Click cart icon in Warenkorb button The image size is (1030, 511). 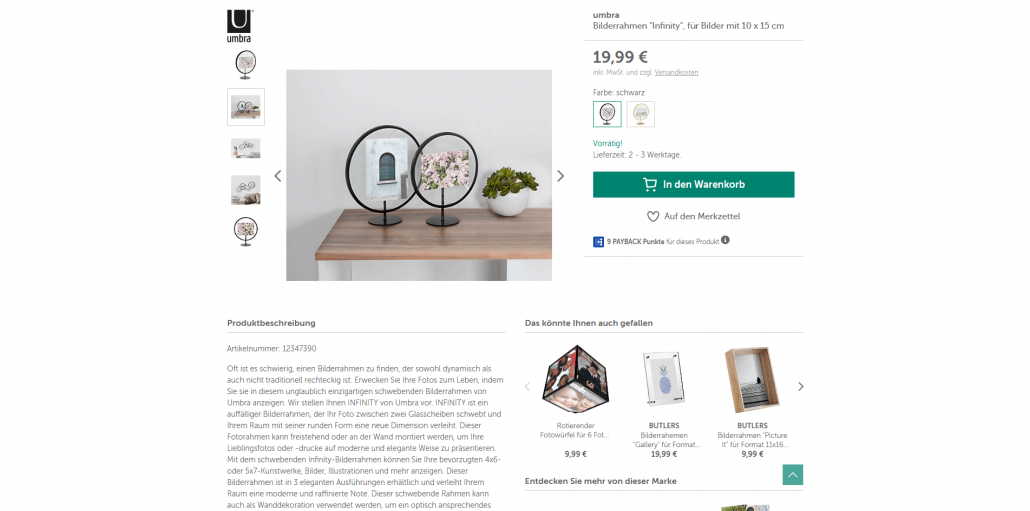pos(650,185)
